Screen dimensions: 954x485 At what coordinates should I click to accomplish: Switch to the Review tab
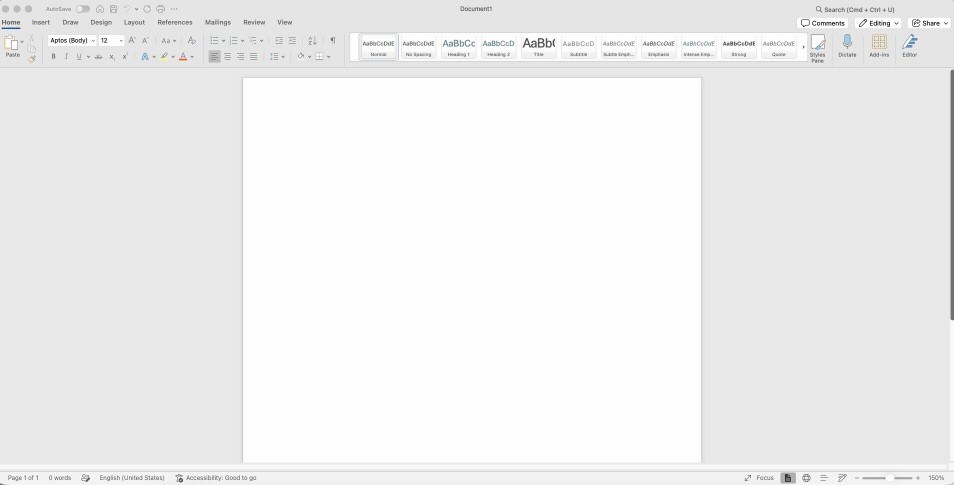(x=254, y=23)
